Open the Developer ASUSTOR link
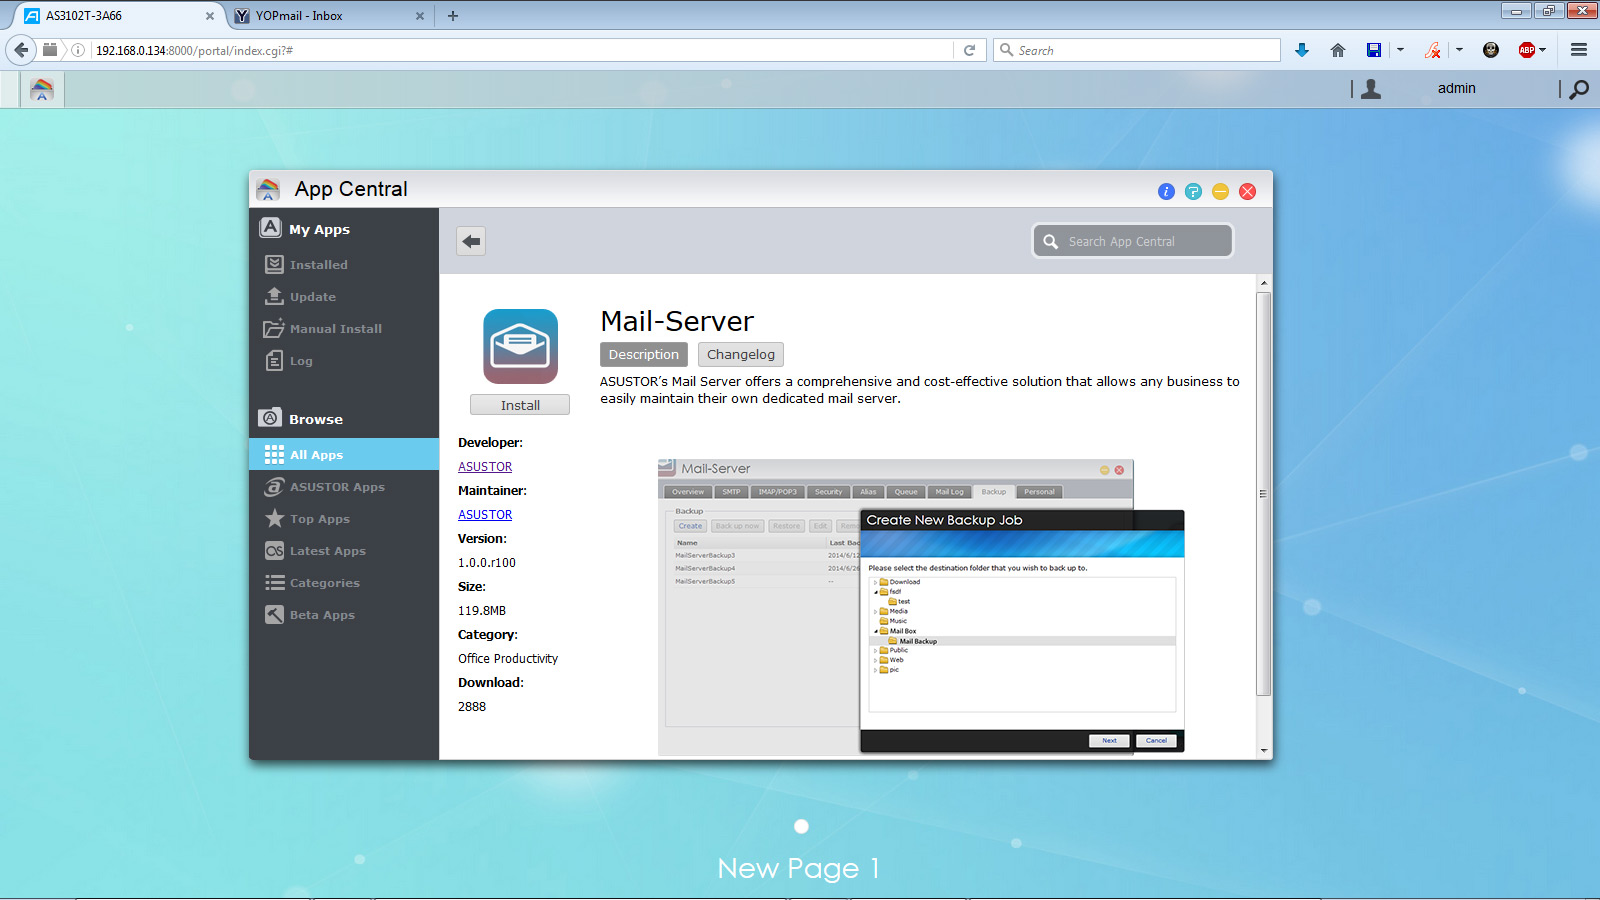The height and width of the screenshot is (900, 1600). (485, 467)
